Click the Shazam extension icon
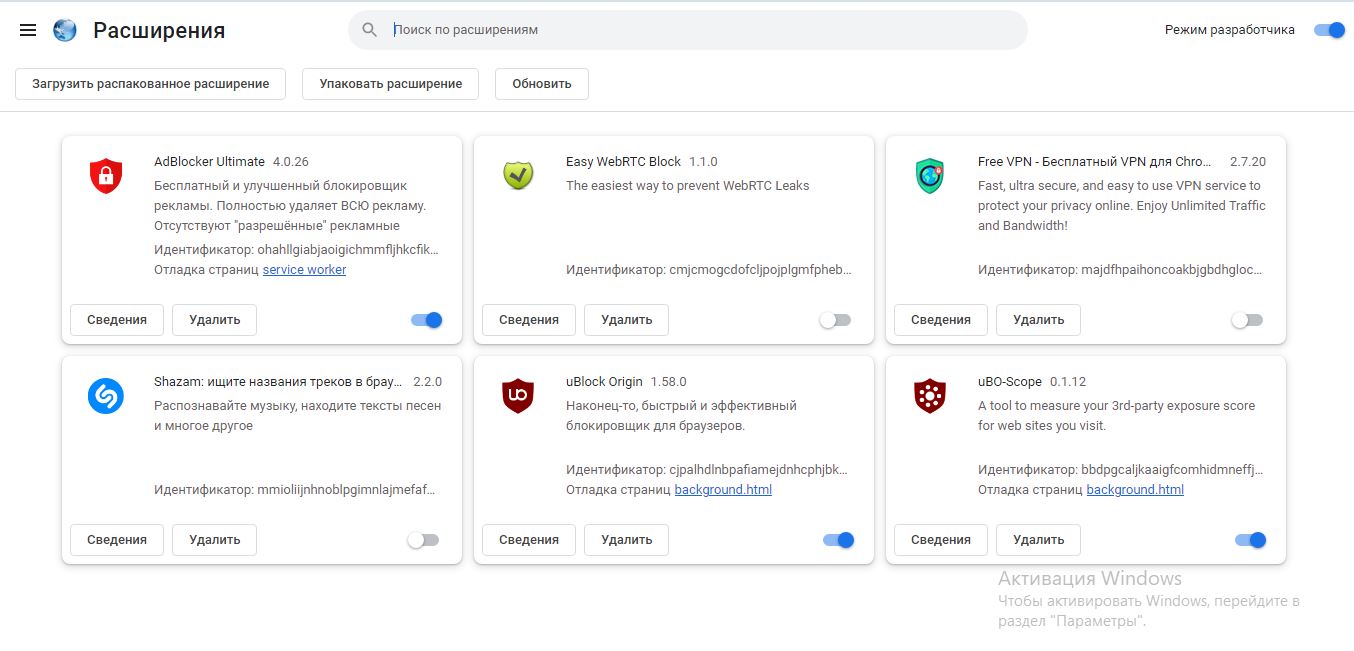The image size is (1354, 651). pos(105,396)
